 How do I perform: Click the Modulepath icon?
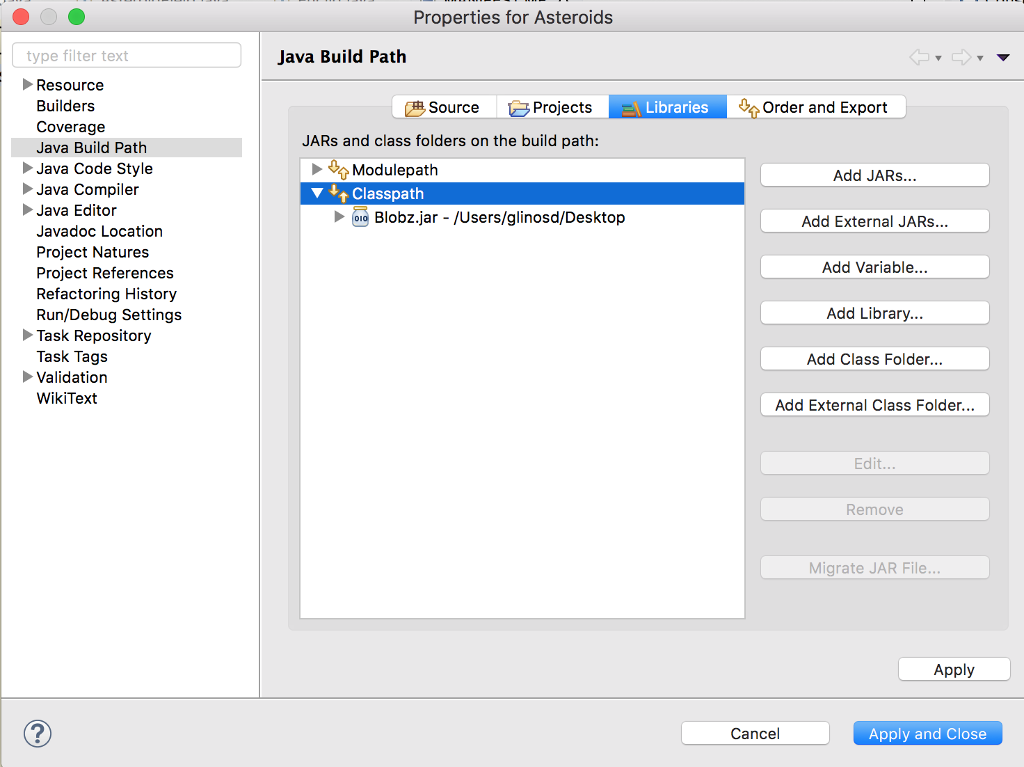(x=340, y=170)
